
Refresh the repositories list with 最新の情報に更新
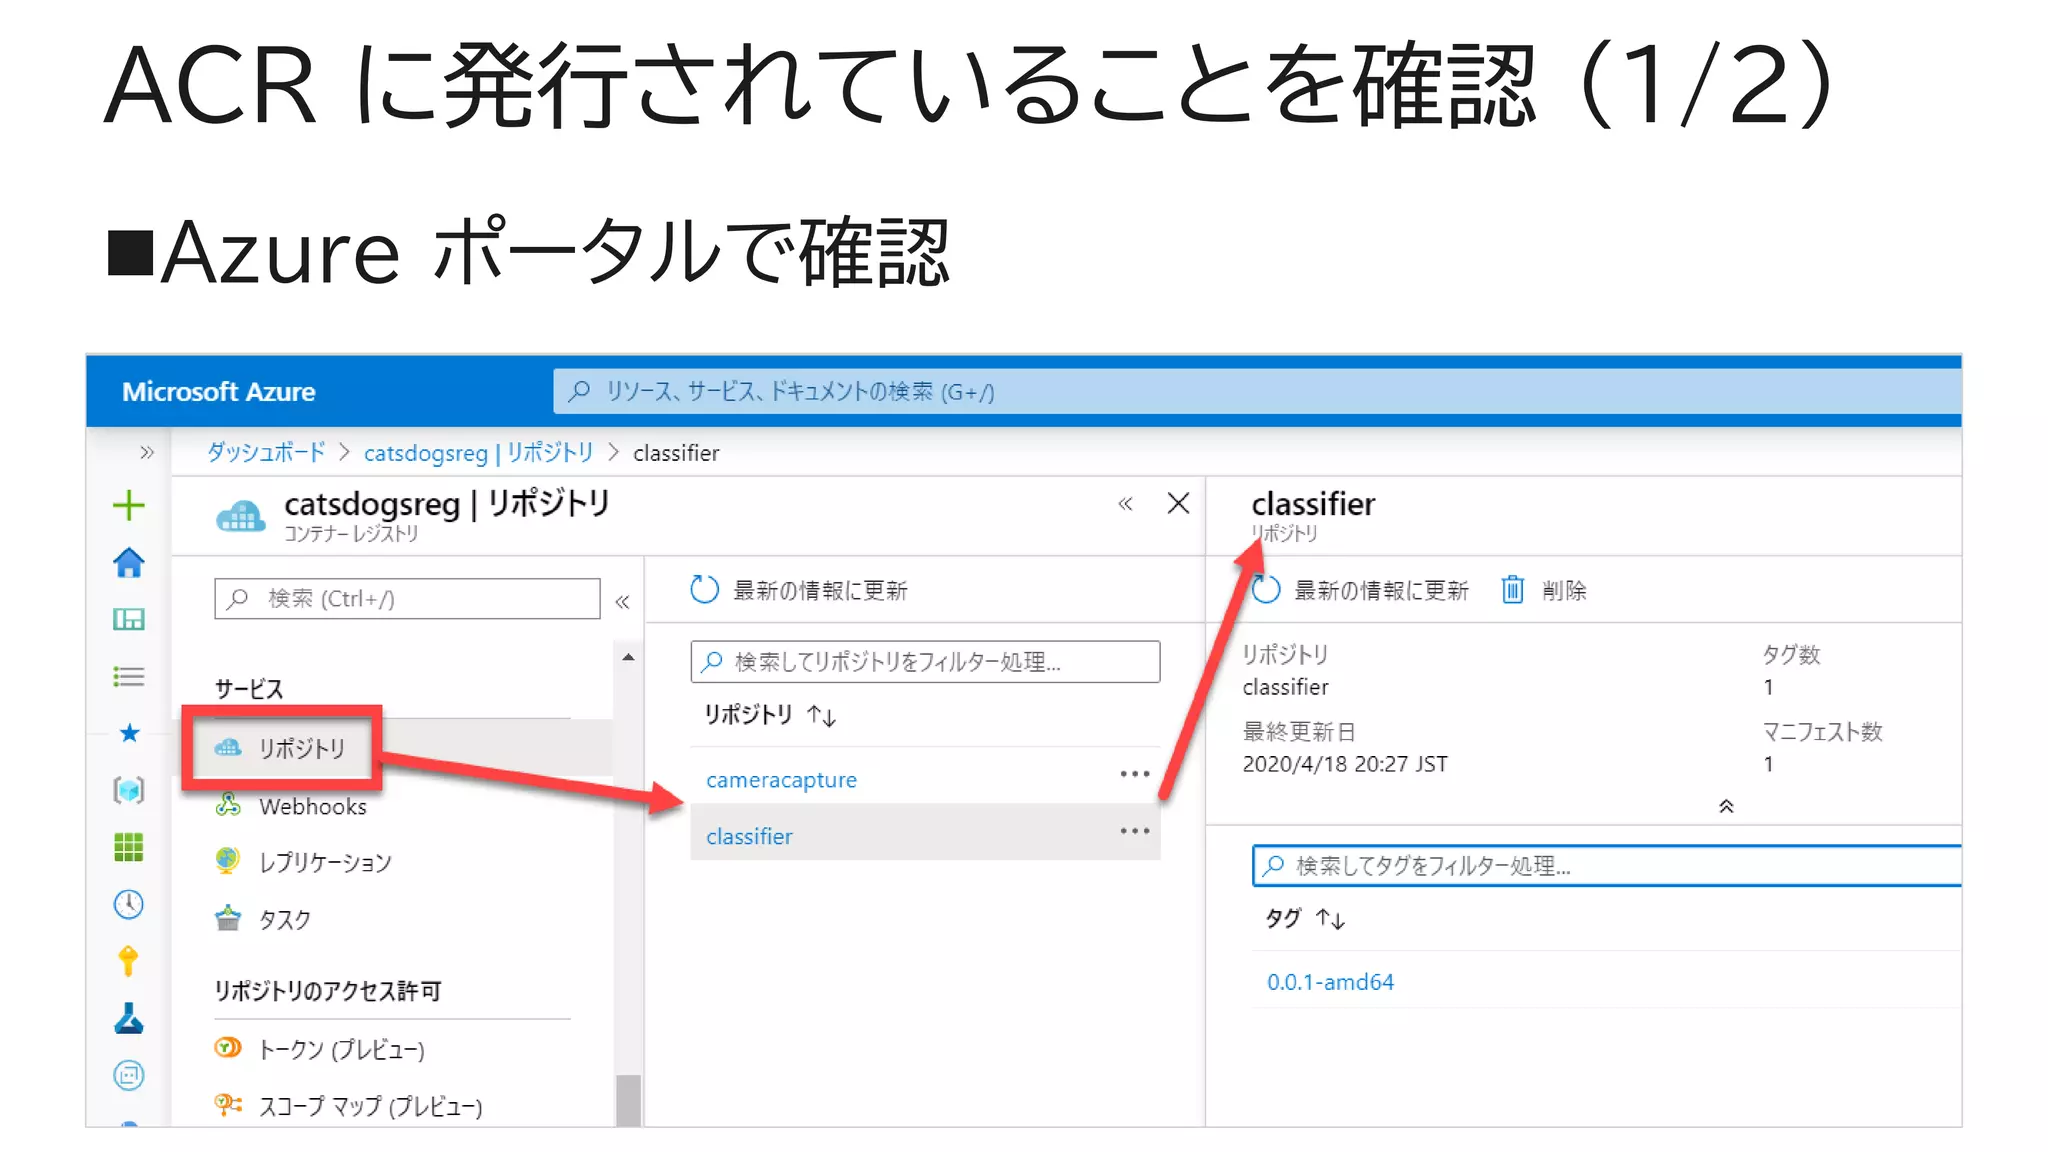798,590
